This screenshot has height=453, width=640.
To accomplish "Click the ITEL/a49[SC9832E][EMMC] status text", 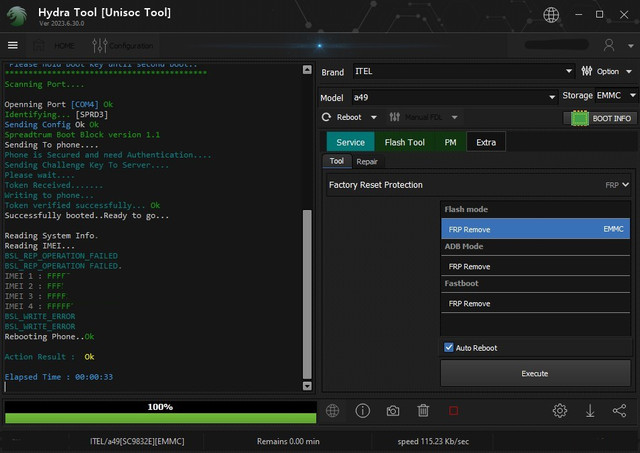I will [137, 441].
